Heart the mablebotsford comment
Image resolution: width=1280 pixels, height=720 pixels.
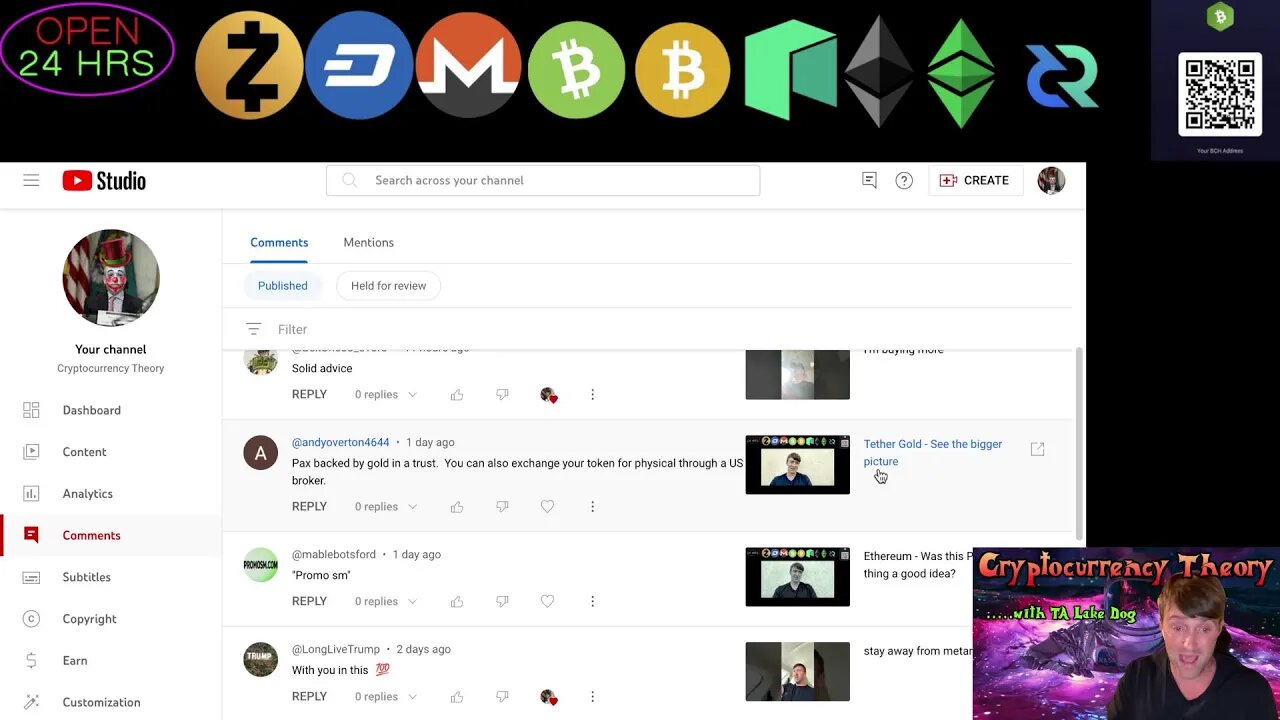tap(547, 601)
